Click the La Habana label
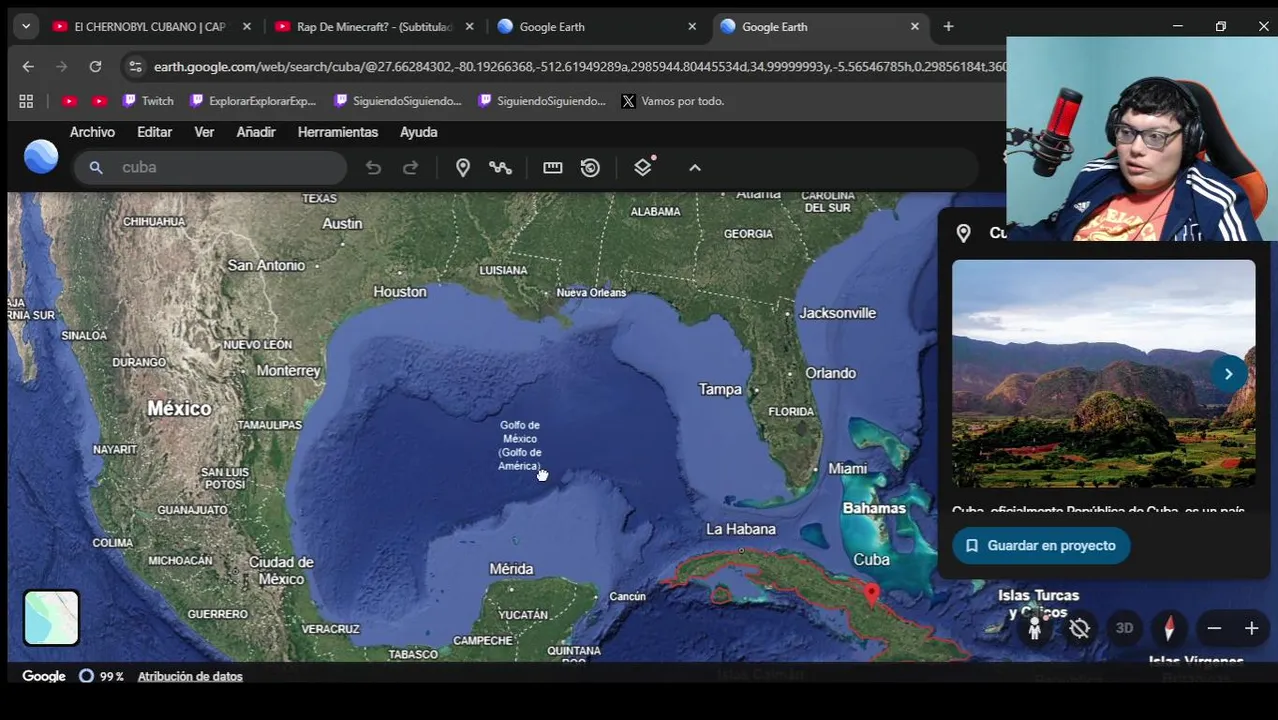This screenshot has width=1278, height=720. (x=741, y=529)
